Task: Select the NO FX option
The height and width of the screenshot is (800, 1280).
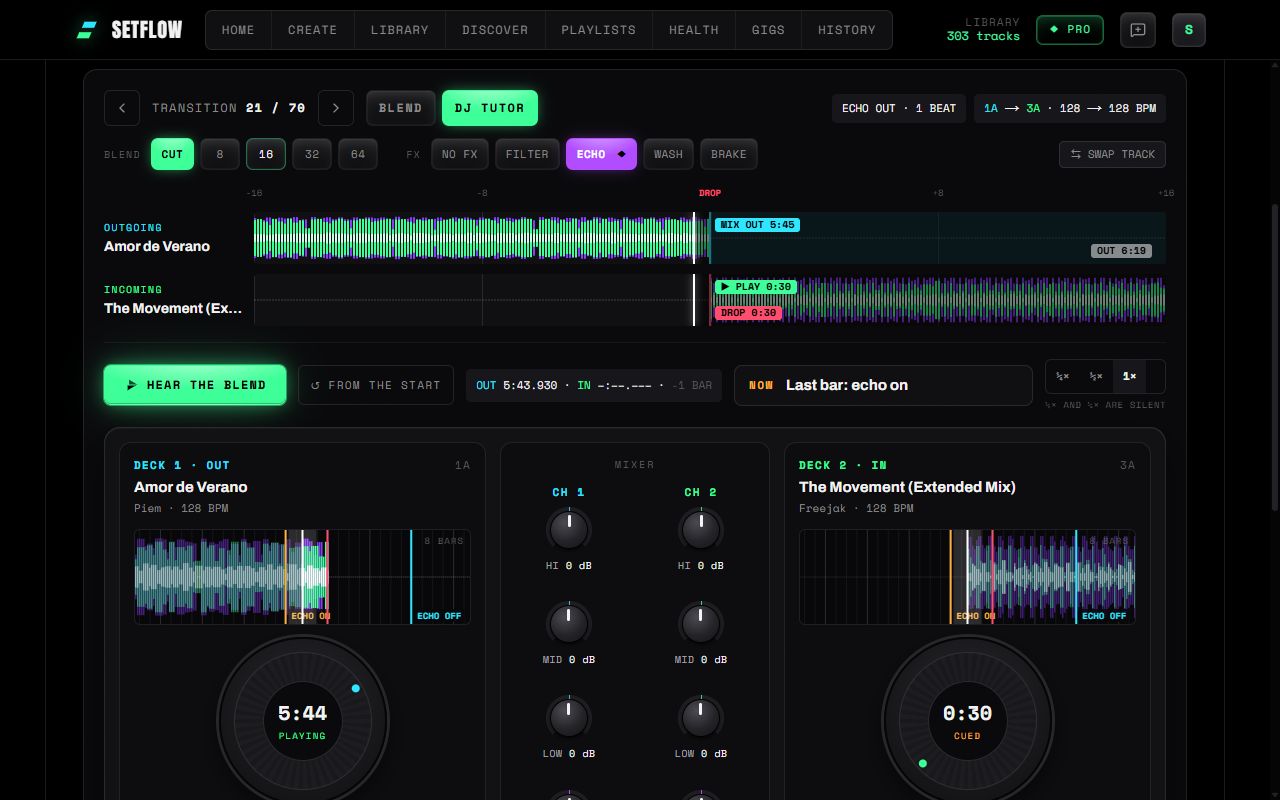Action: pos(460,154)
